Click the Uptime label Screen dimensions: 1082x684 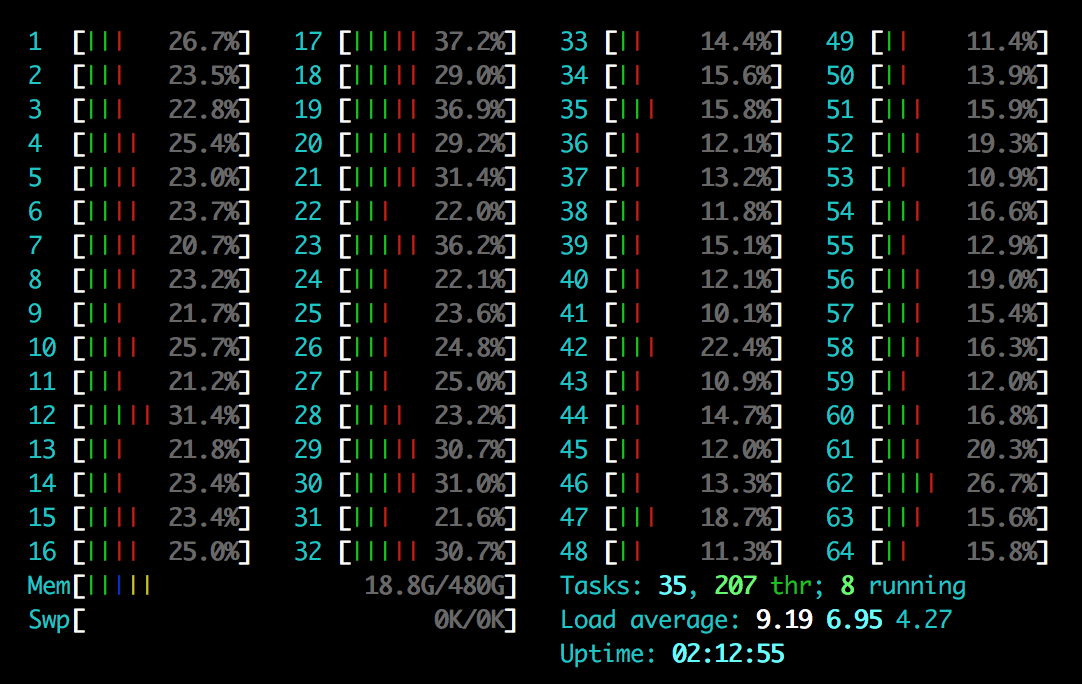point(608,654)
